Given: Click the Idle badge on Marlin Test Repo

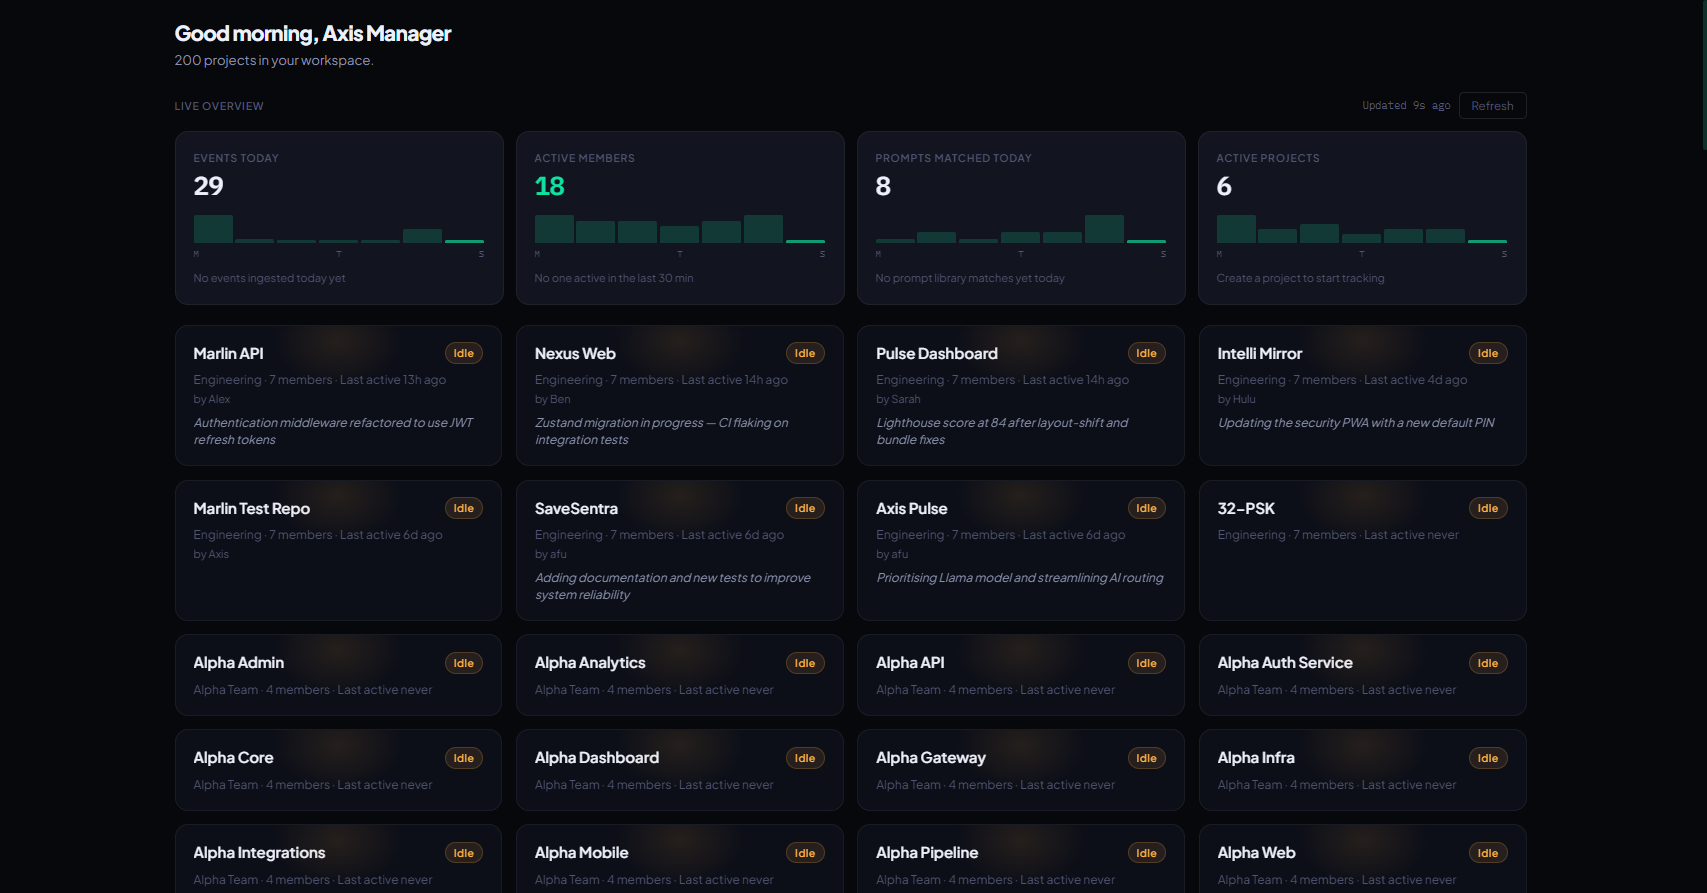Looking at the screenshot, I should tap(464, 508).
